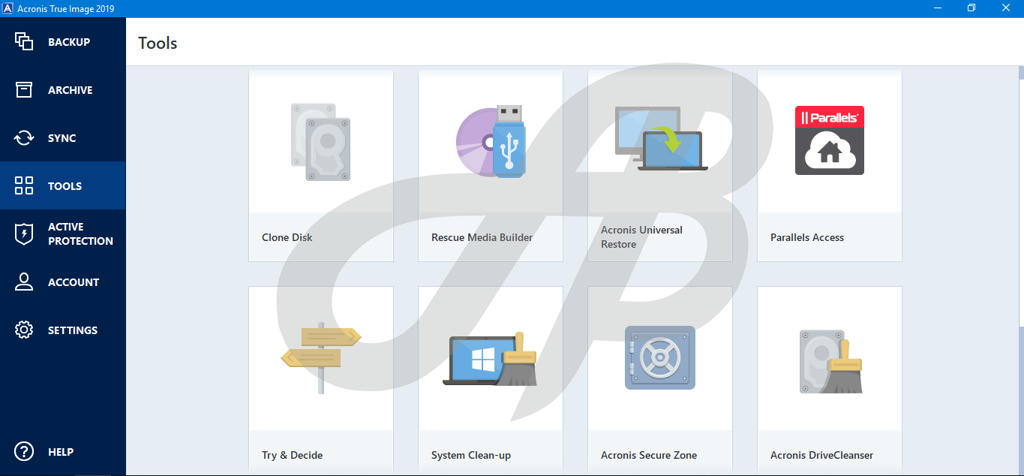The image size is (1024, 476).
Task: Click the Help question mark icon
Action: point(24,451)
